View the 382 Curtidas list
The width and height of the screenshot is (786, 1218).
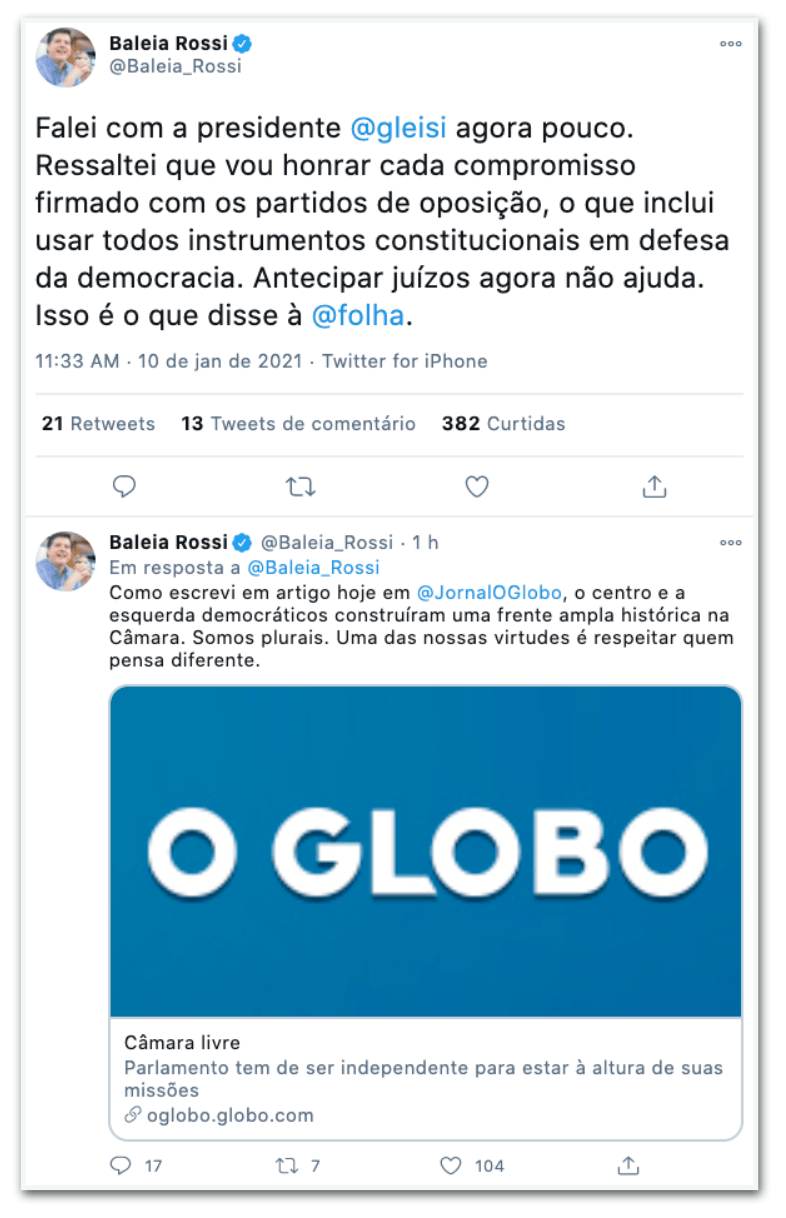503,424
